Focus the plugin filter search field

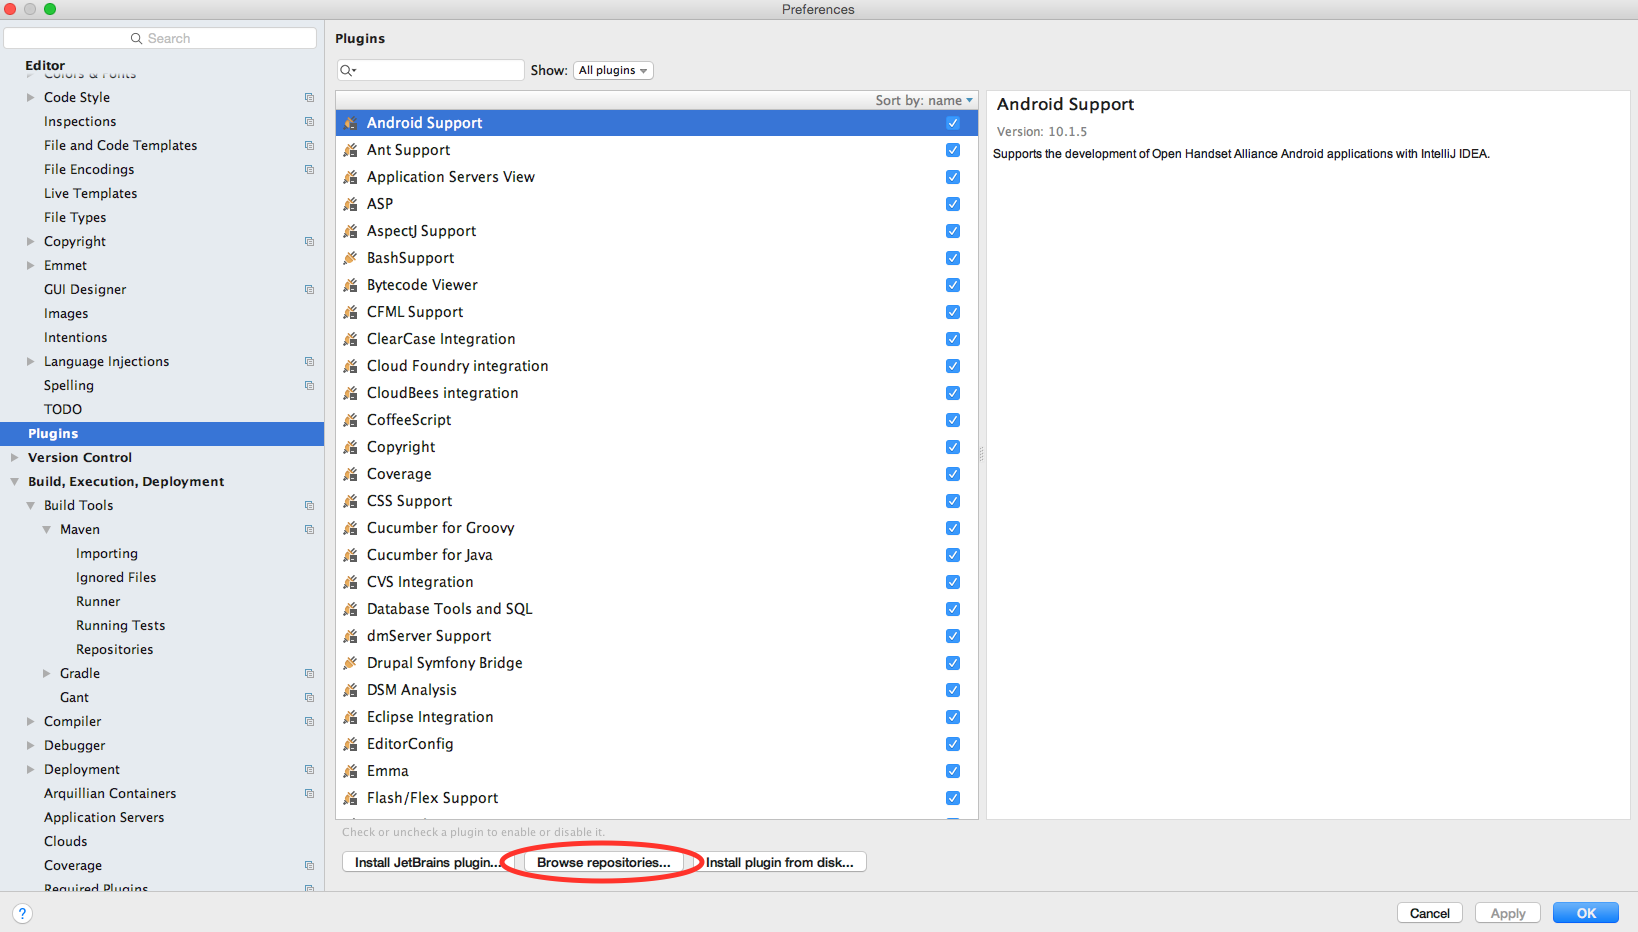pyautogui.click(x=430, y=70)
